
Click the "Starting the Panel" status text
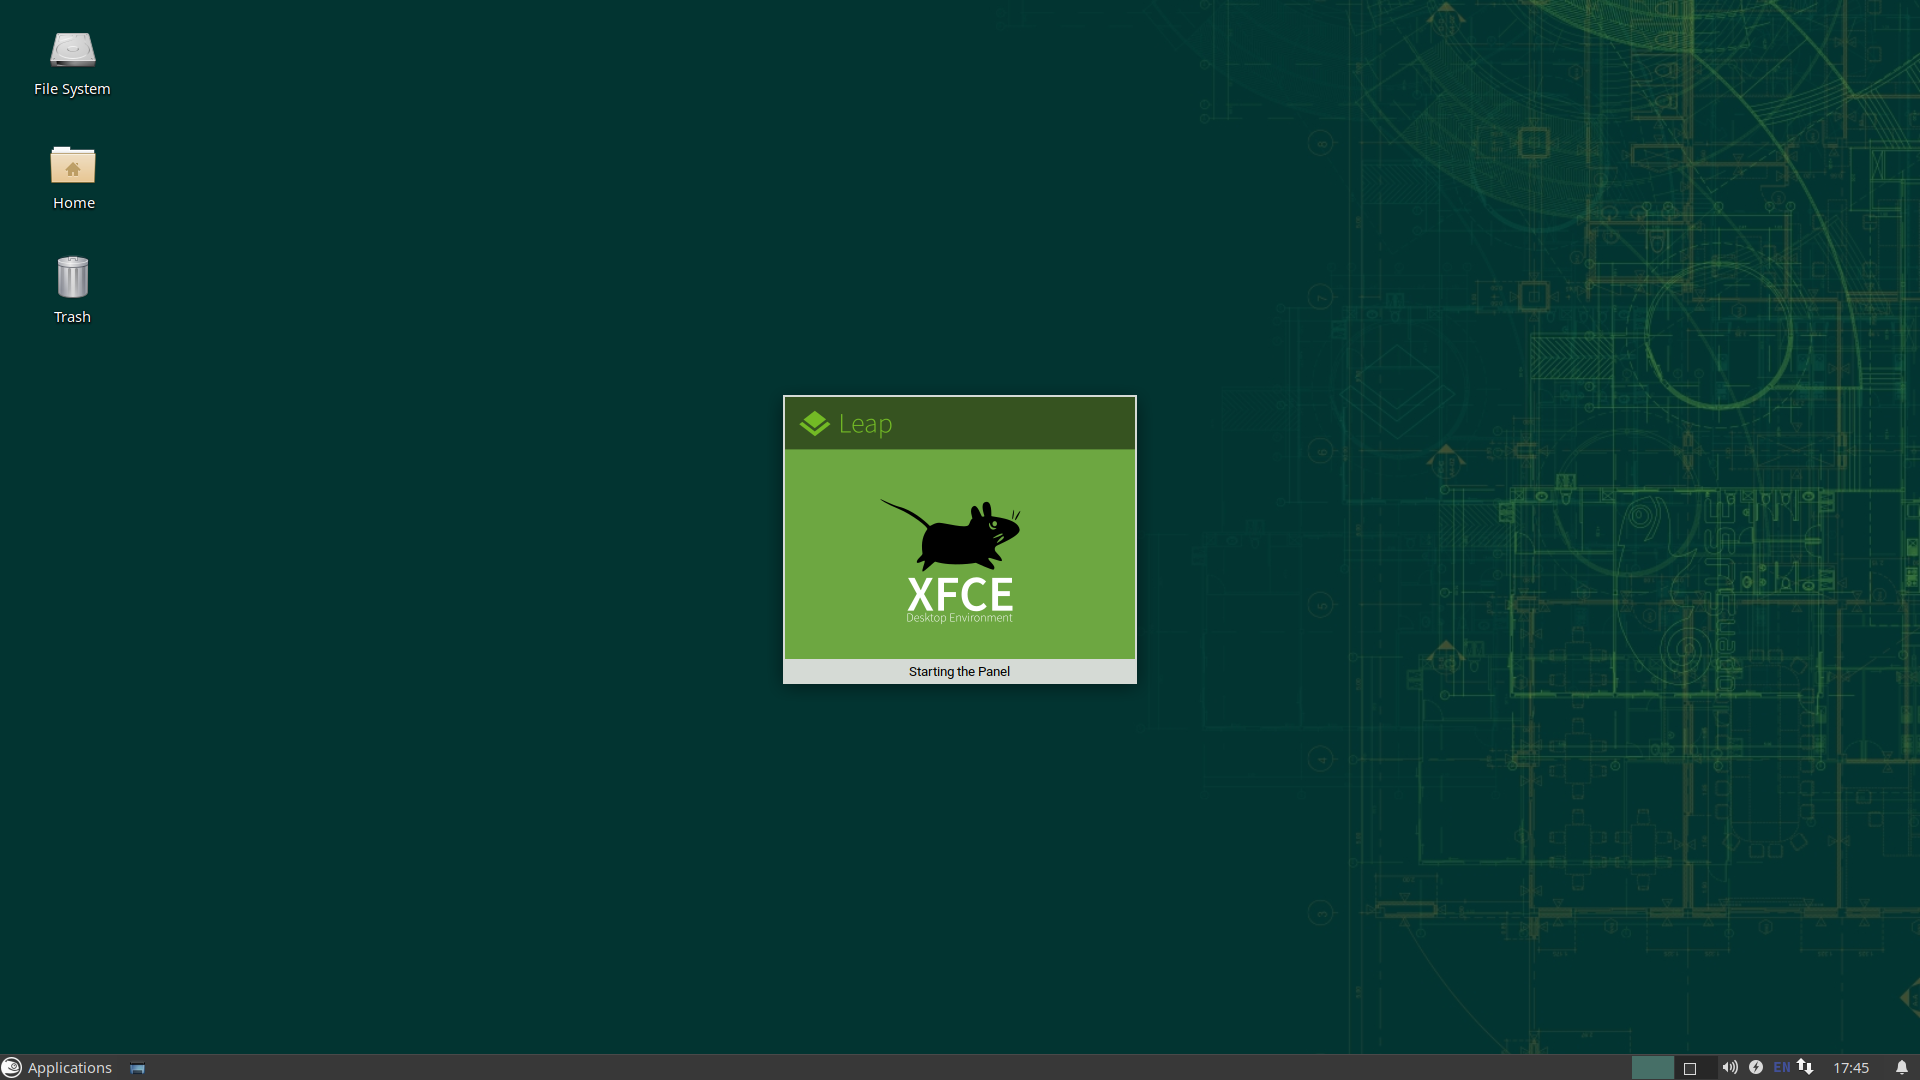959,671
